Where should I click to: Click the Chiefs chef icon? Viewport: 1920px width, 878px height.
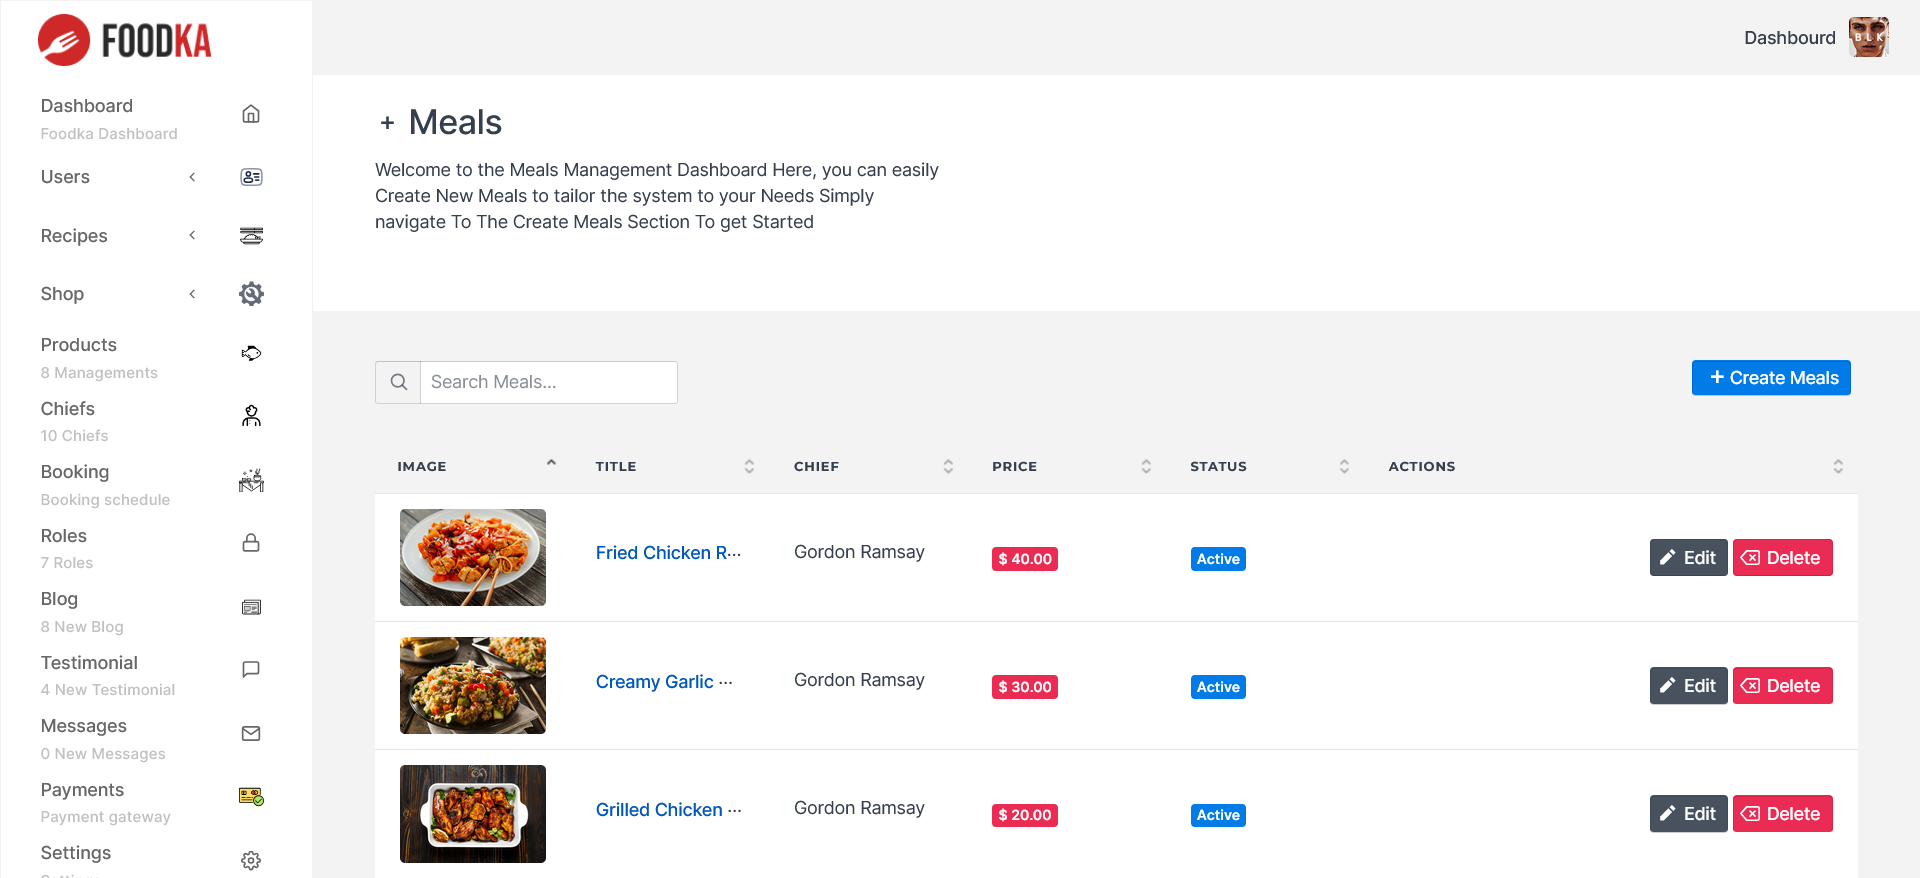point(251,416)
